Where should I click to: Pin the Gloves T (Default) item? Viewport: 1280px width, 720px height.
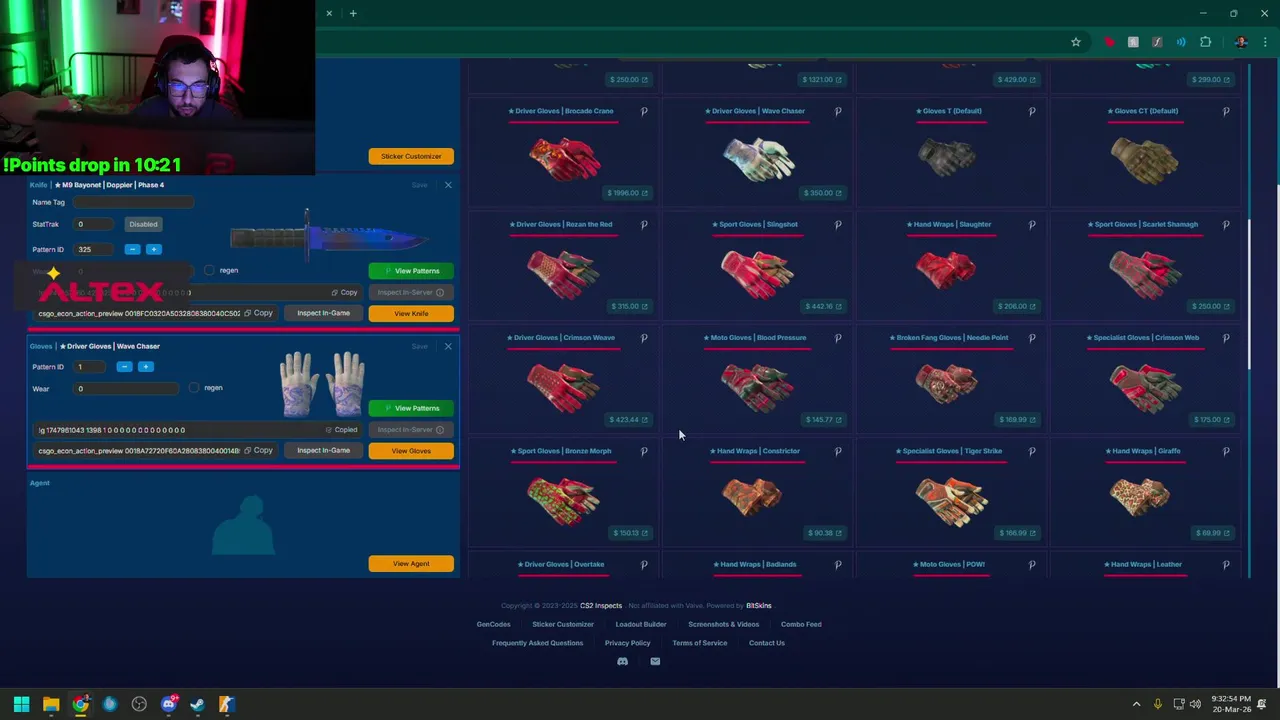(x=1032, y=111)
